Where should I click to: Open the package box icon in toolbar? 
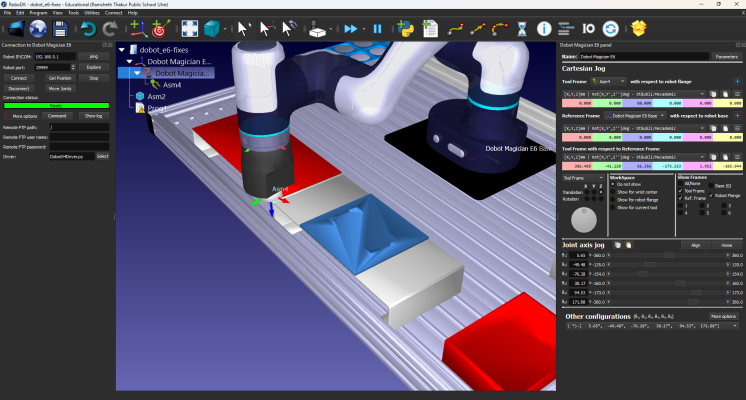638,29
